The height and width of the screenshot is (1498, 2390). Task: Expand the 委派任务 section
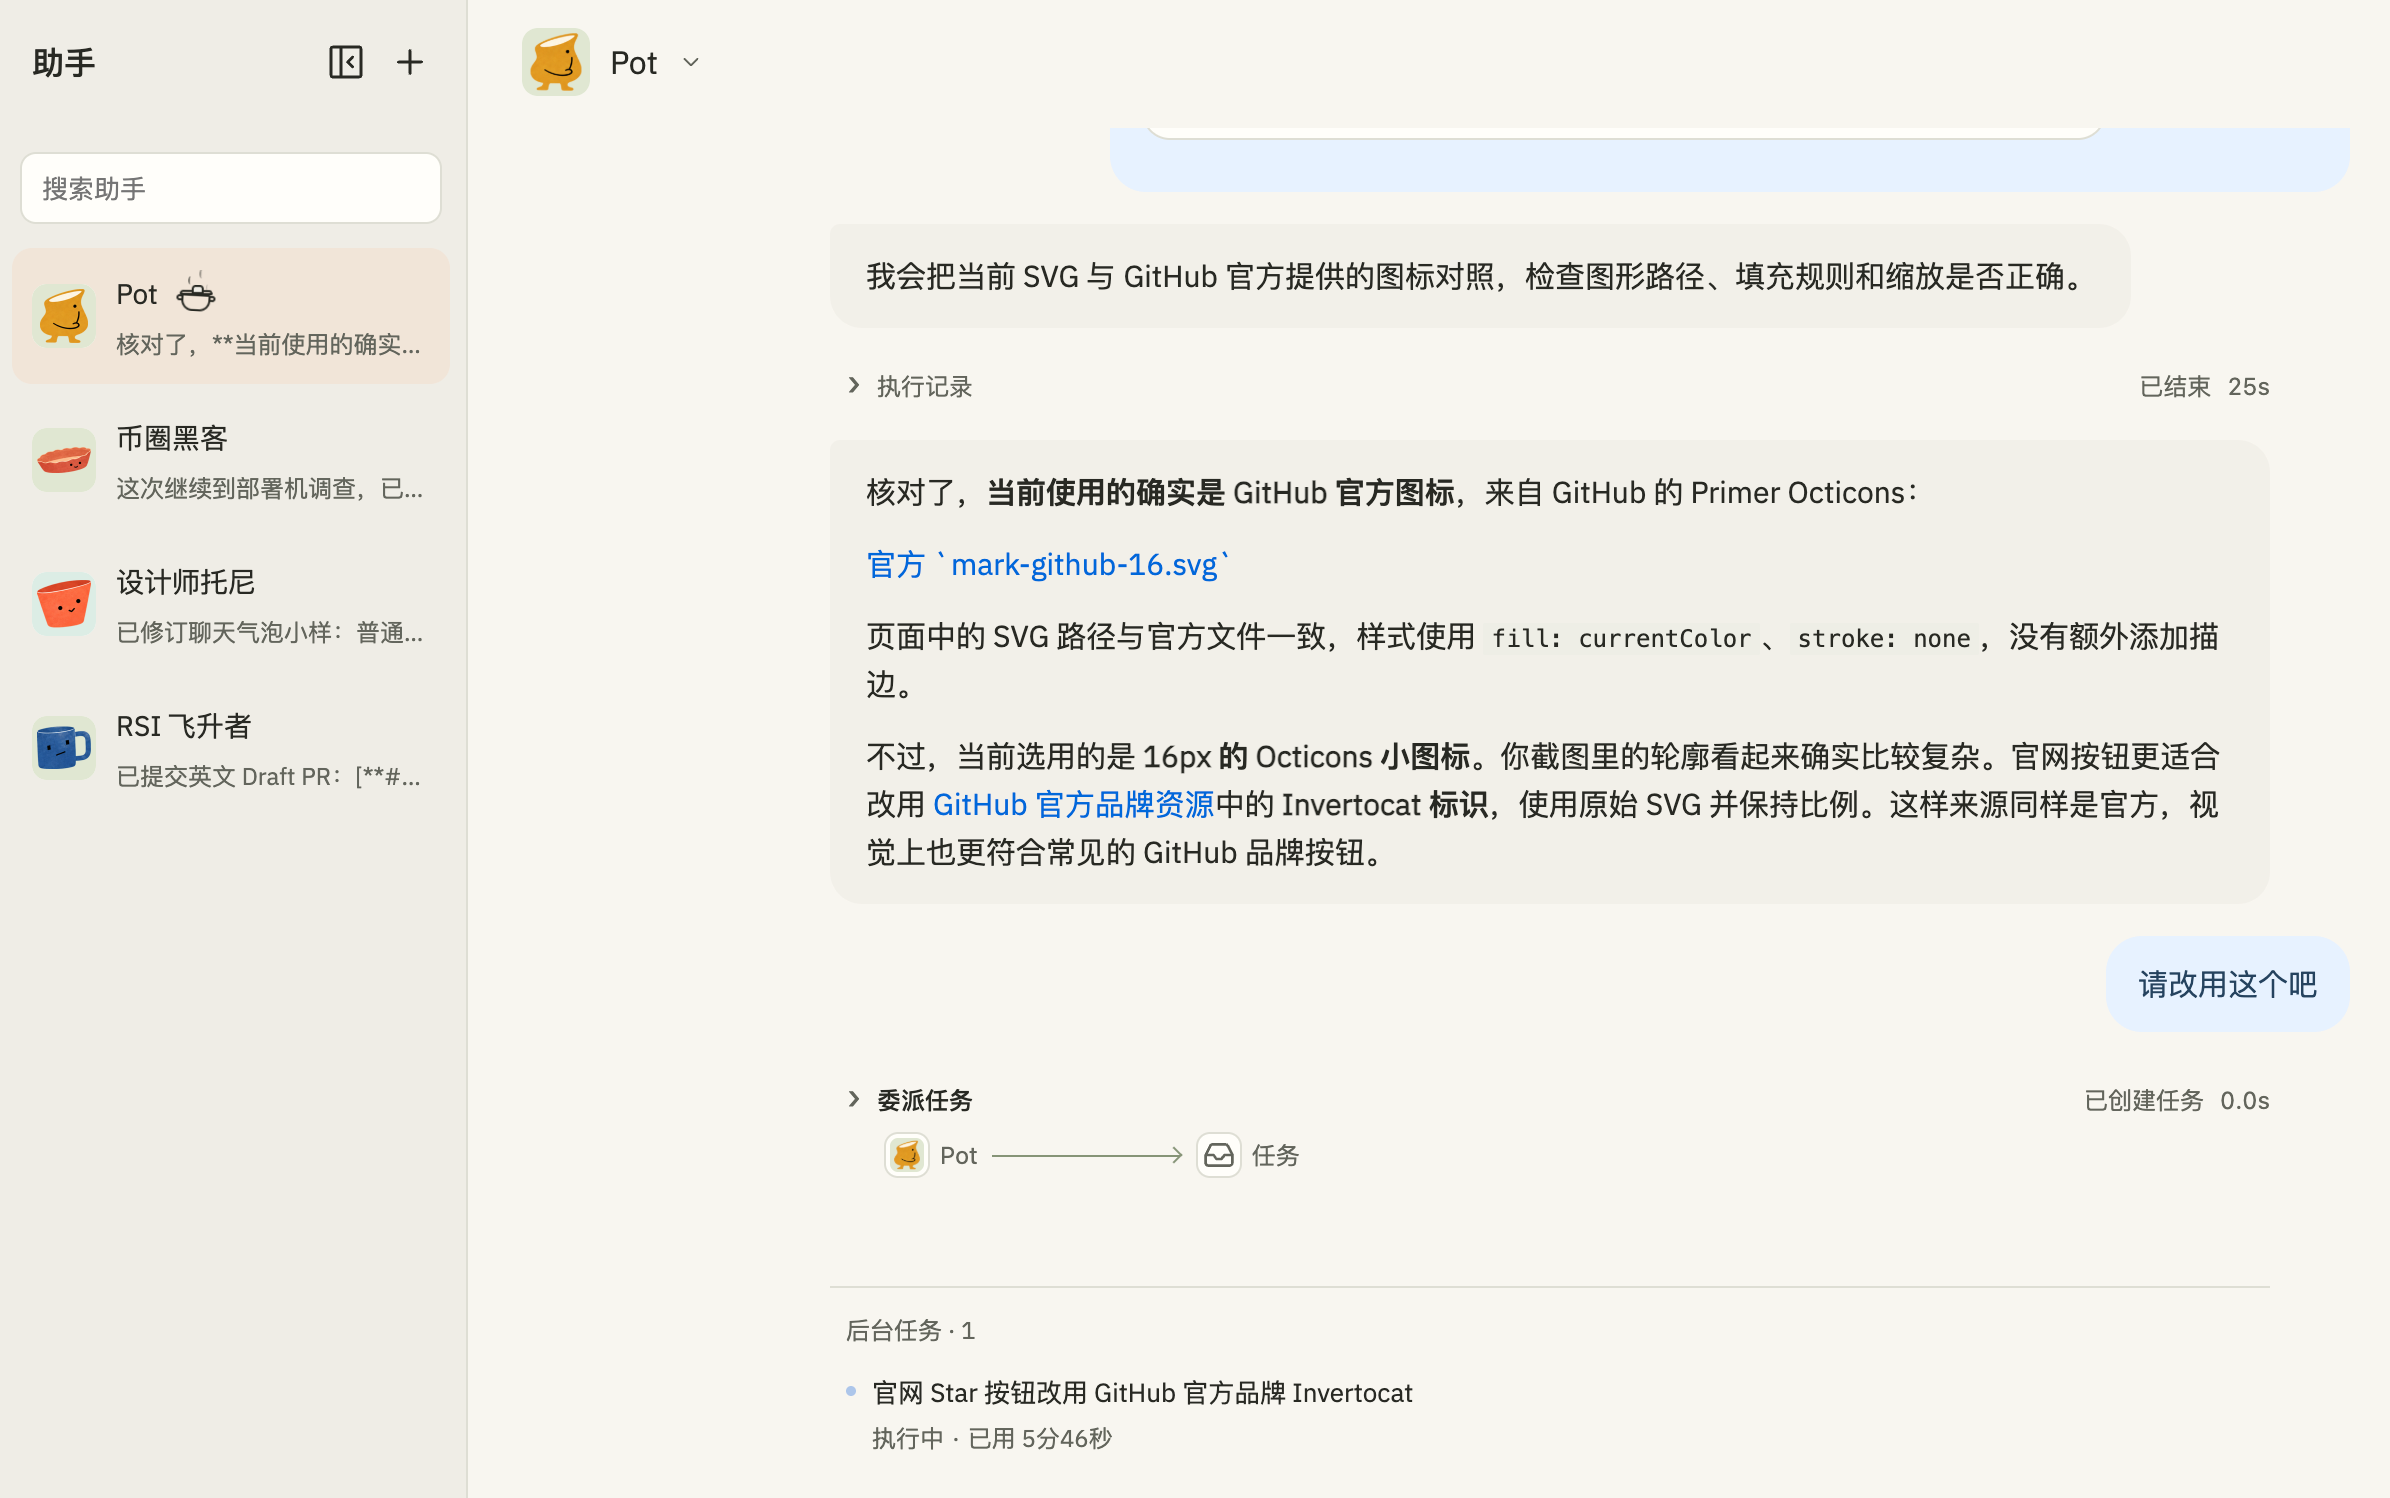click(x=909, y=1100)
